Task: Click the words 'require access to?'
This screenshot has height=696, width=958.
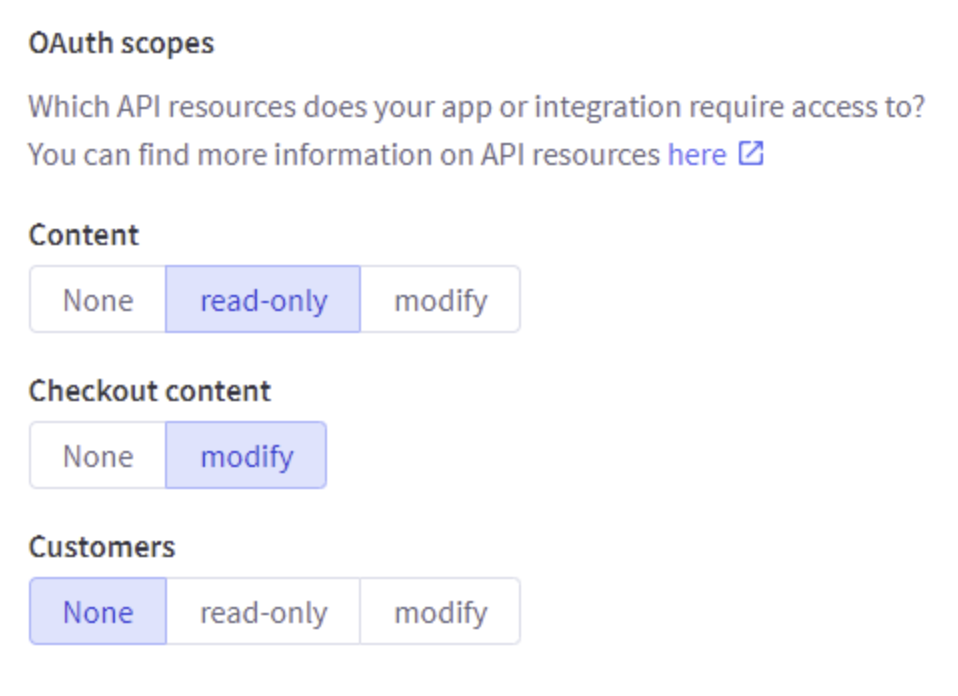Action: pos(808,108)
